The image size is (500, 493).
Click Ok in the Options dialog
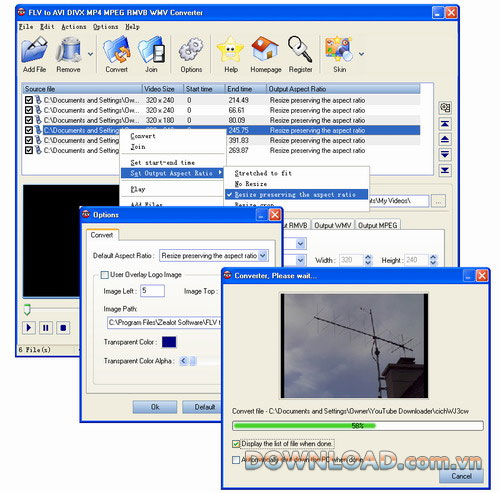coord(155,407)
